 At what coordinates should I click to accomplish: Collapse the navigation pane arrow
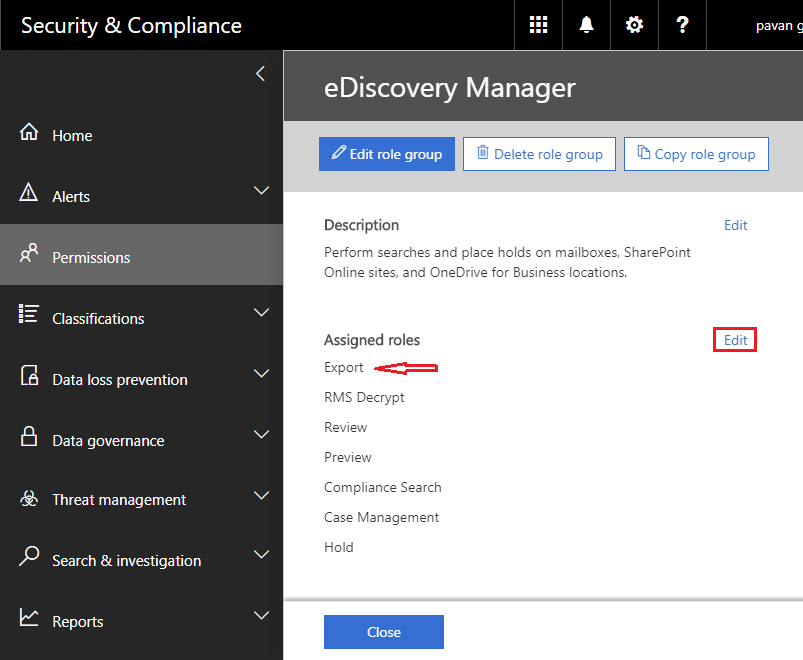(260, 74)
